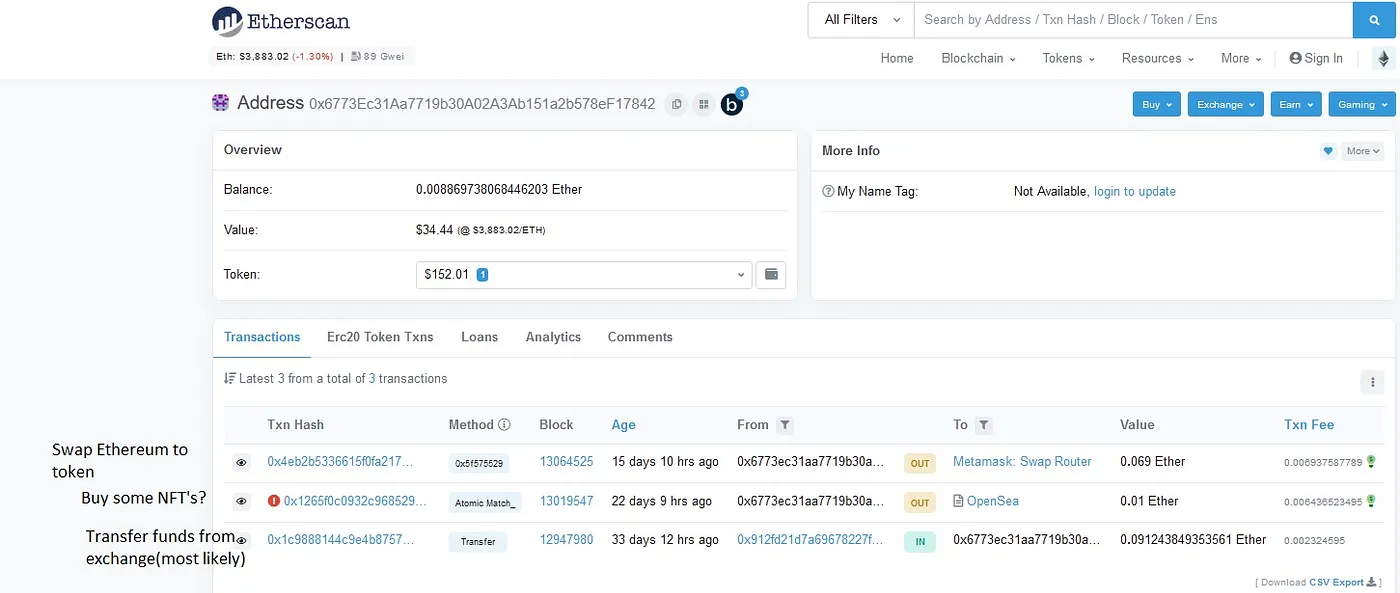1400x593 pixels.
Task: Open the OpenSea link in the To column
Action: [993, 501]
